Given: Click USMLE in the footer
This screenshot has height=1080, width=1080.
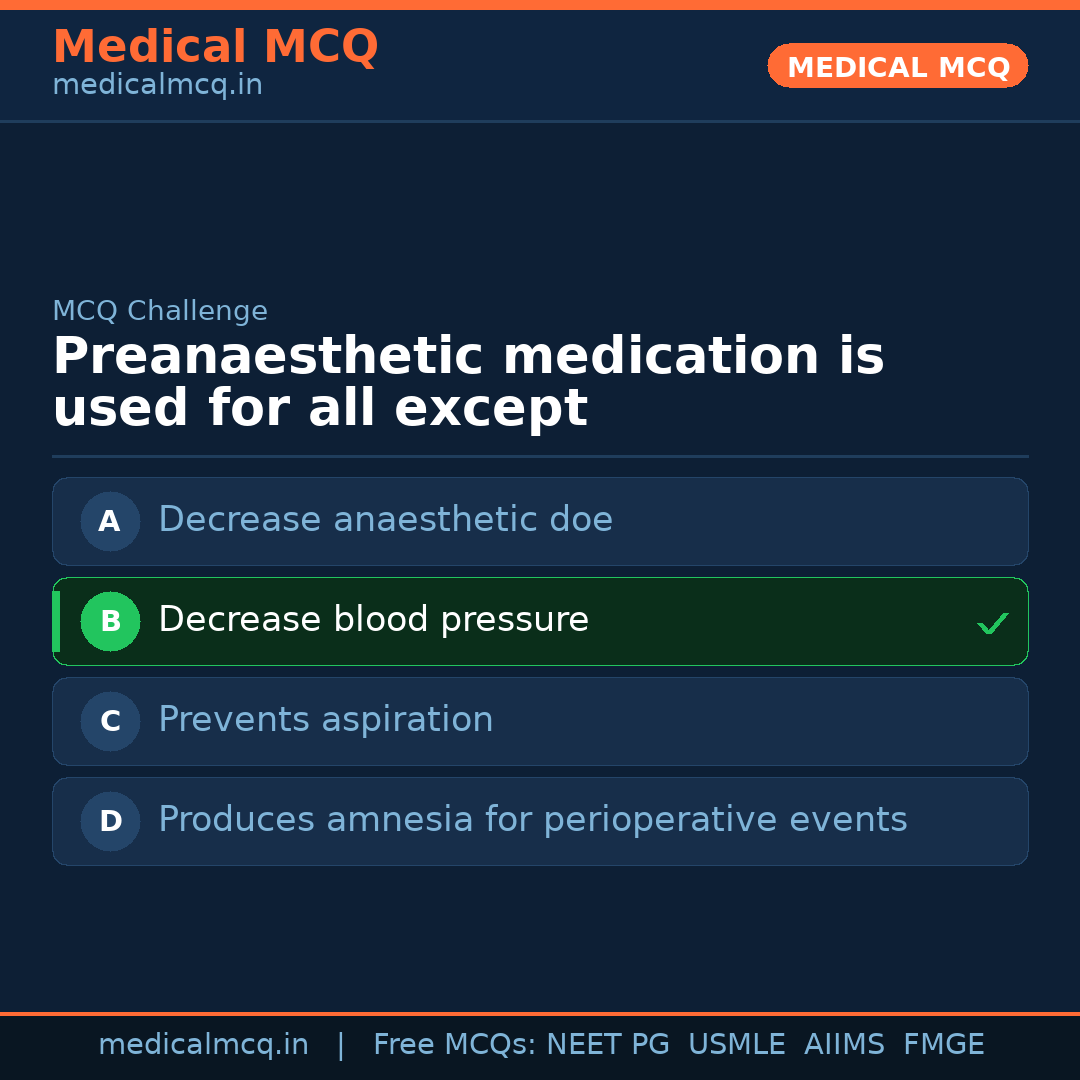Looking at the screenshot, I should click(736, 1045).
